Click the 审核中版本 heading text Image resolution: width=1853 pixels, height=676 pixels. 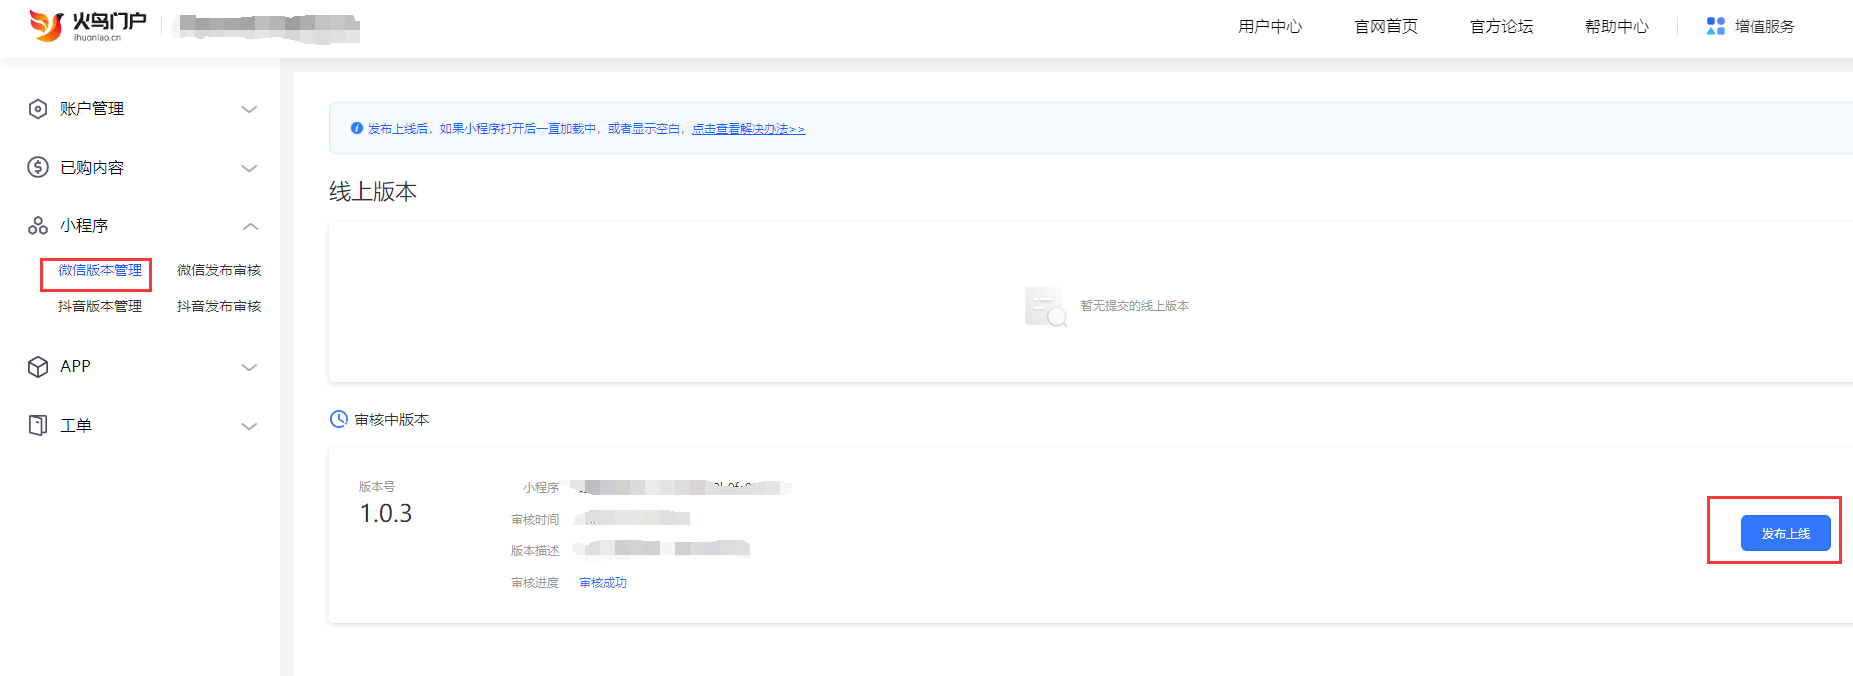point(392,420)
